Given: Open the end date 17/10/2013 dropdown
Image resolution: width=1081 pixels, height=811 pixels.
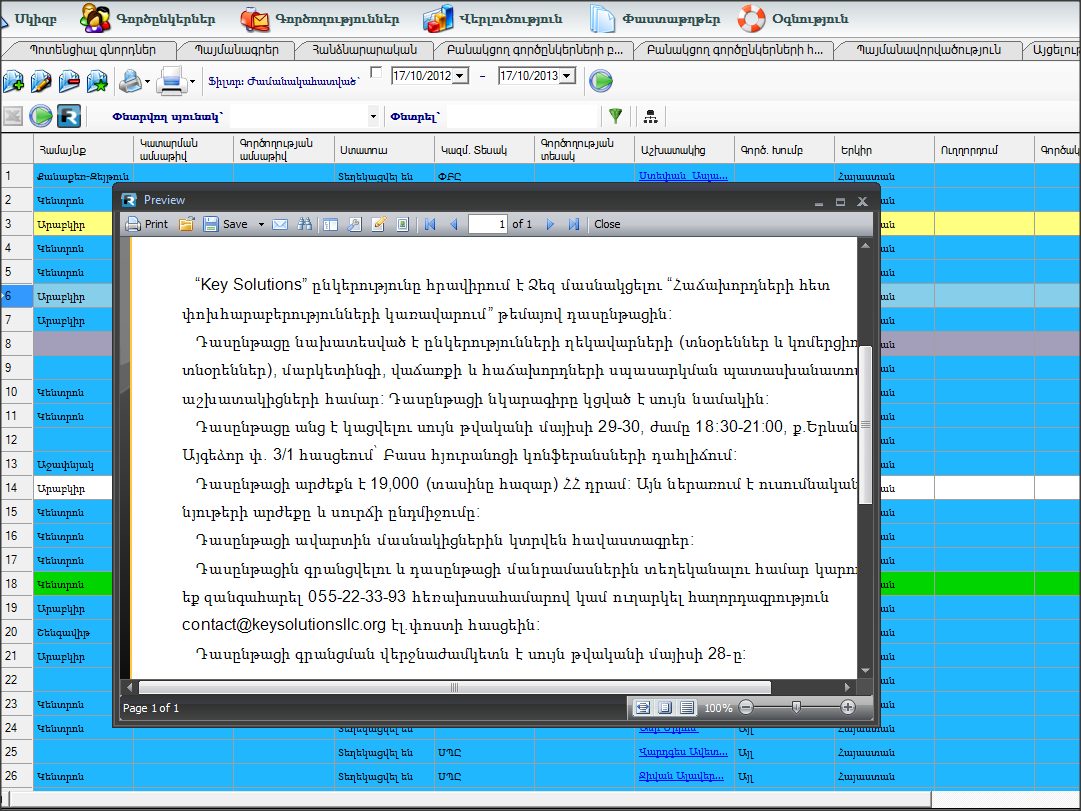Looking at the screenshot, I should pyautogui.click(x=568, y=76).
